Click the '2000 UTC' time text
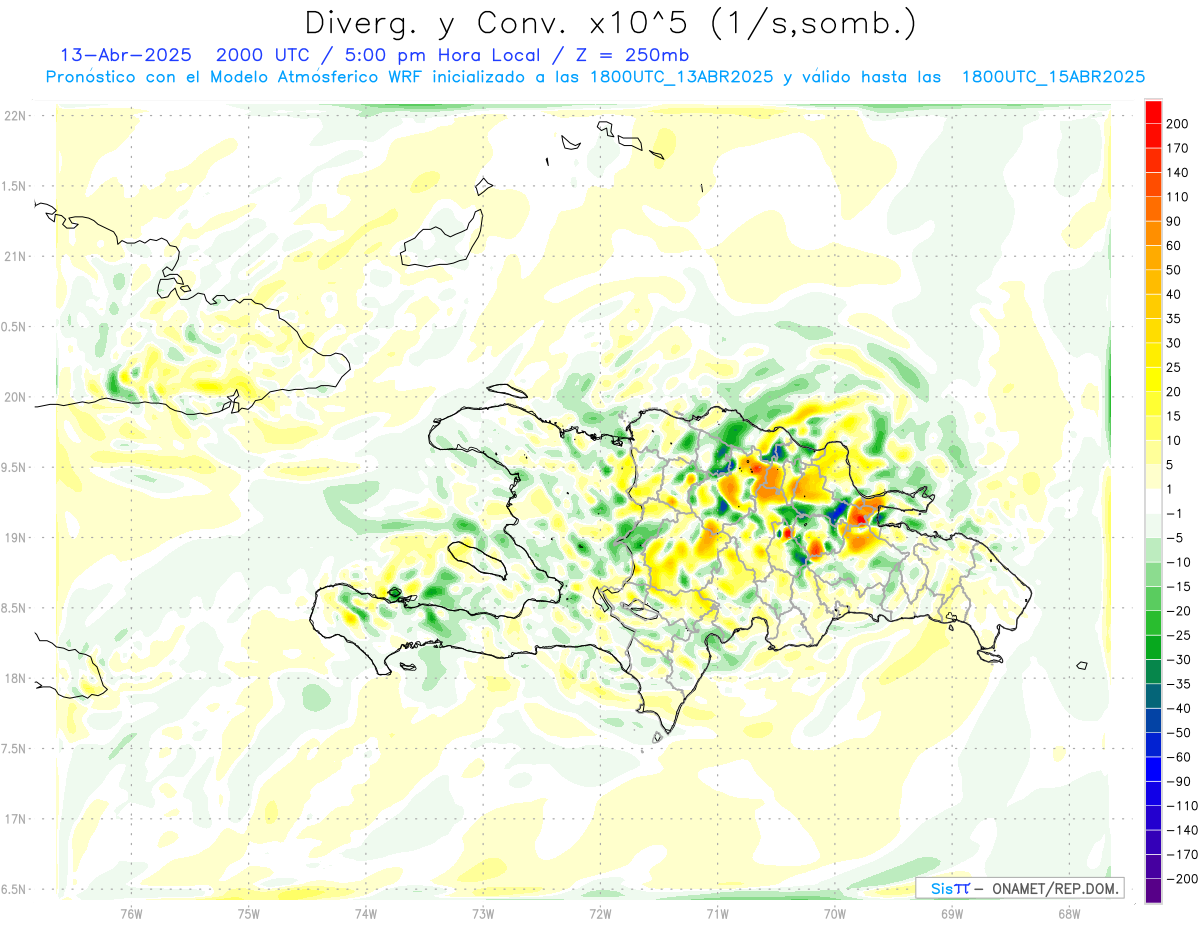This screenshot has height=927, width=1200. coord(260,54)
